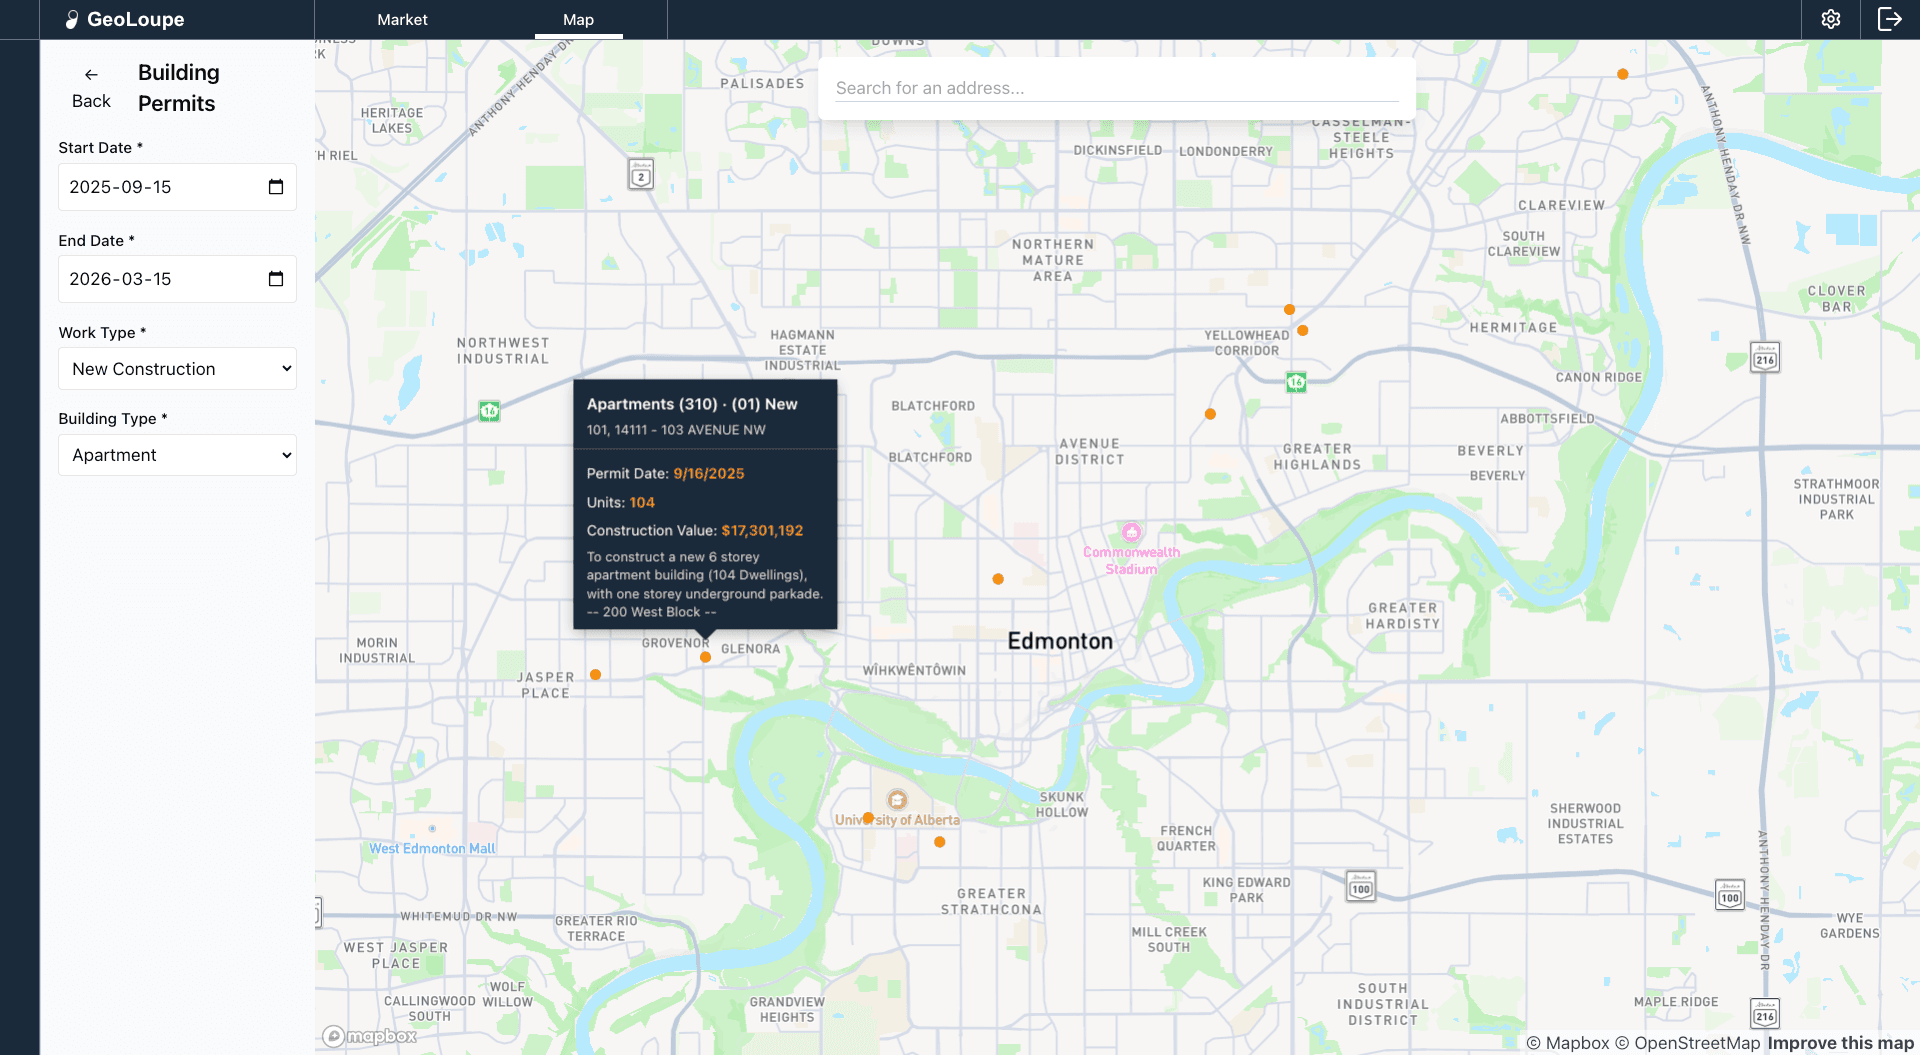Select the Map tab
The image size is (1920, 1055).
click(578, 19)
